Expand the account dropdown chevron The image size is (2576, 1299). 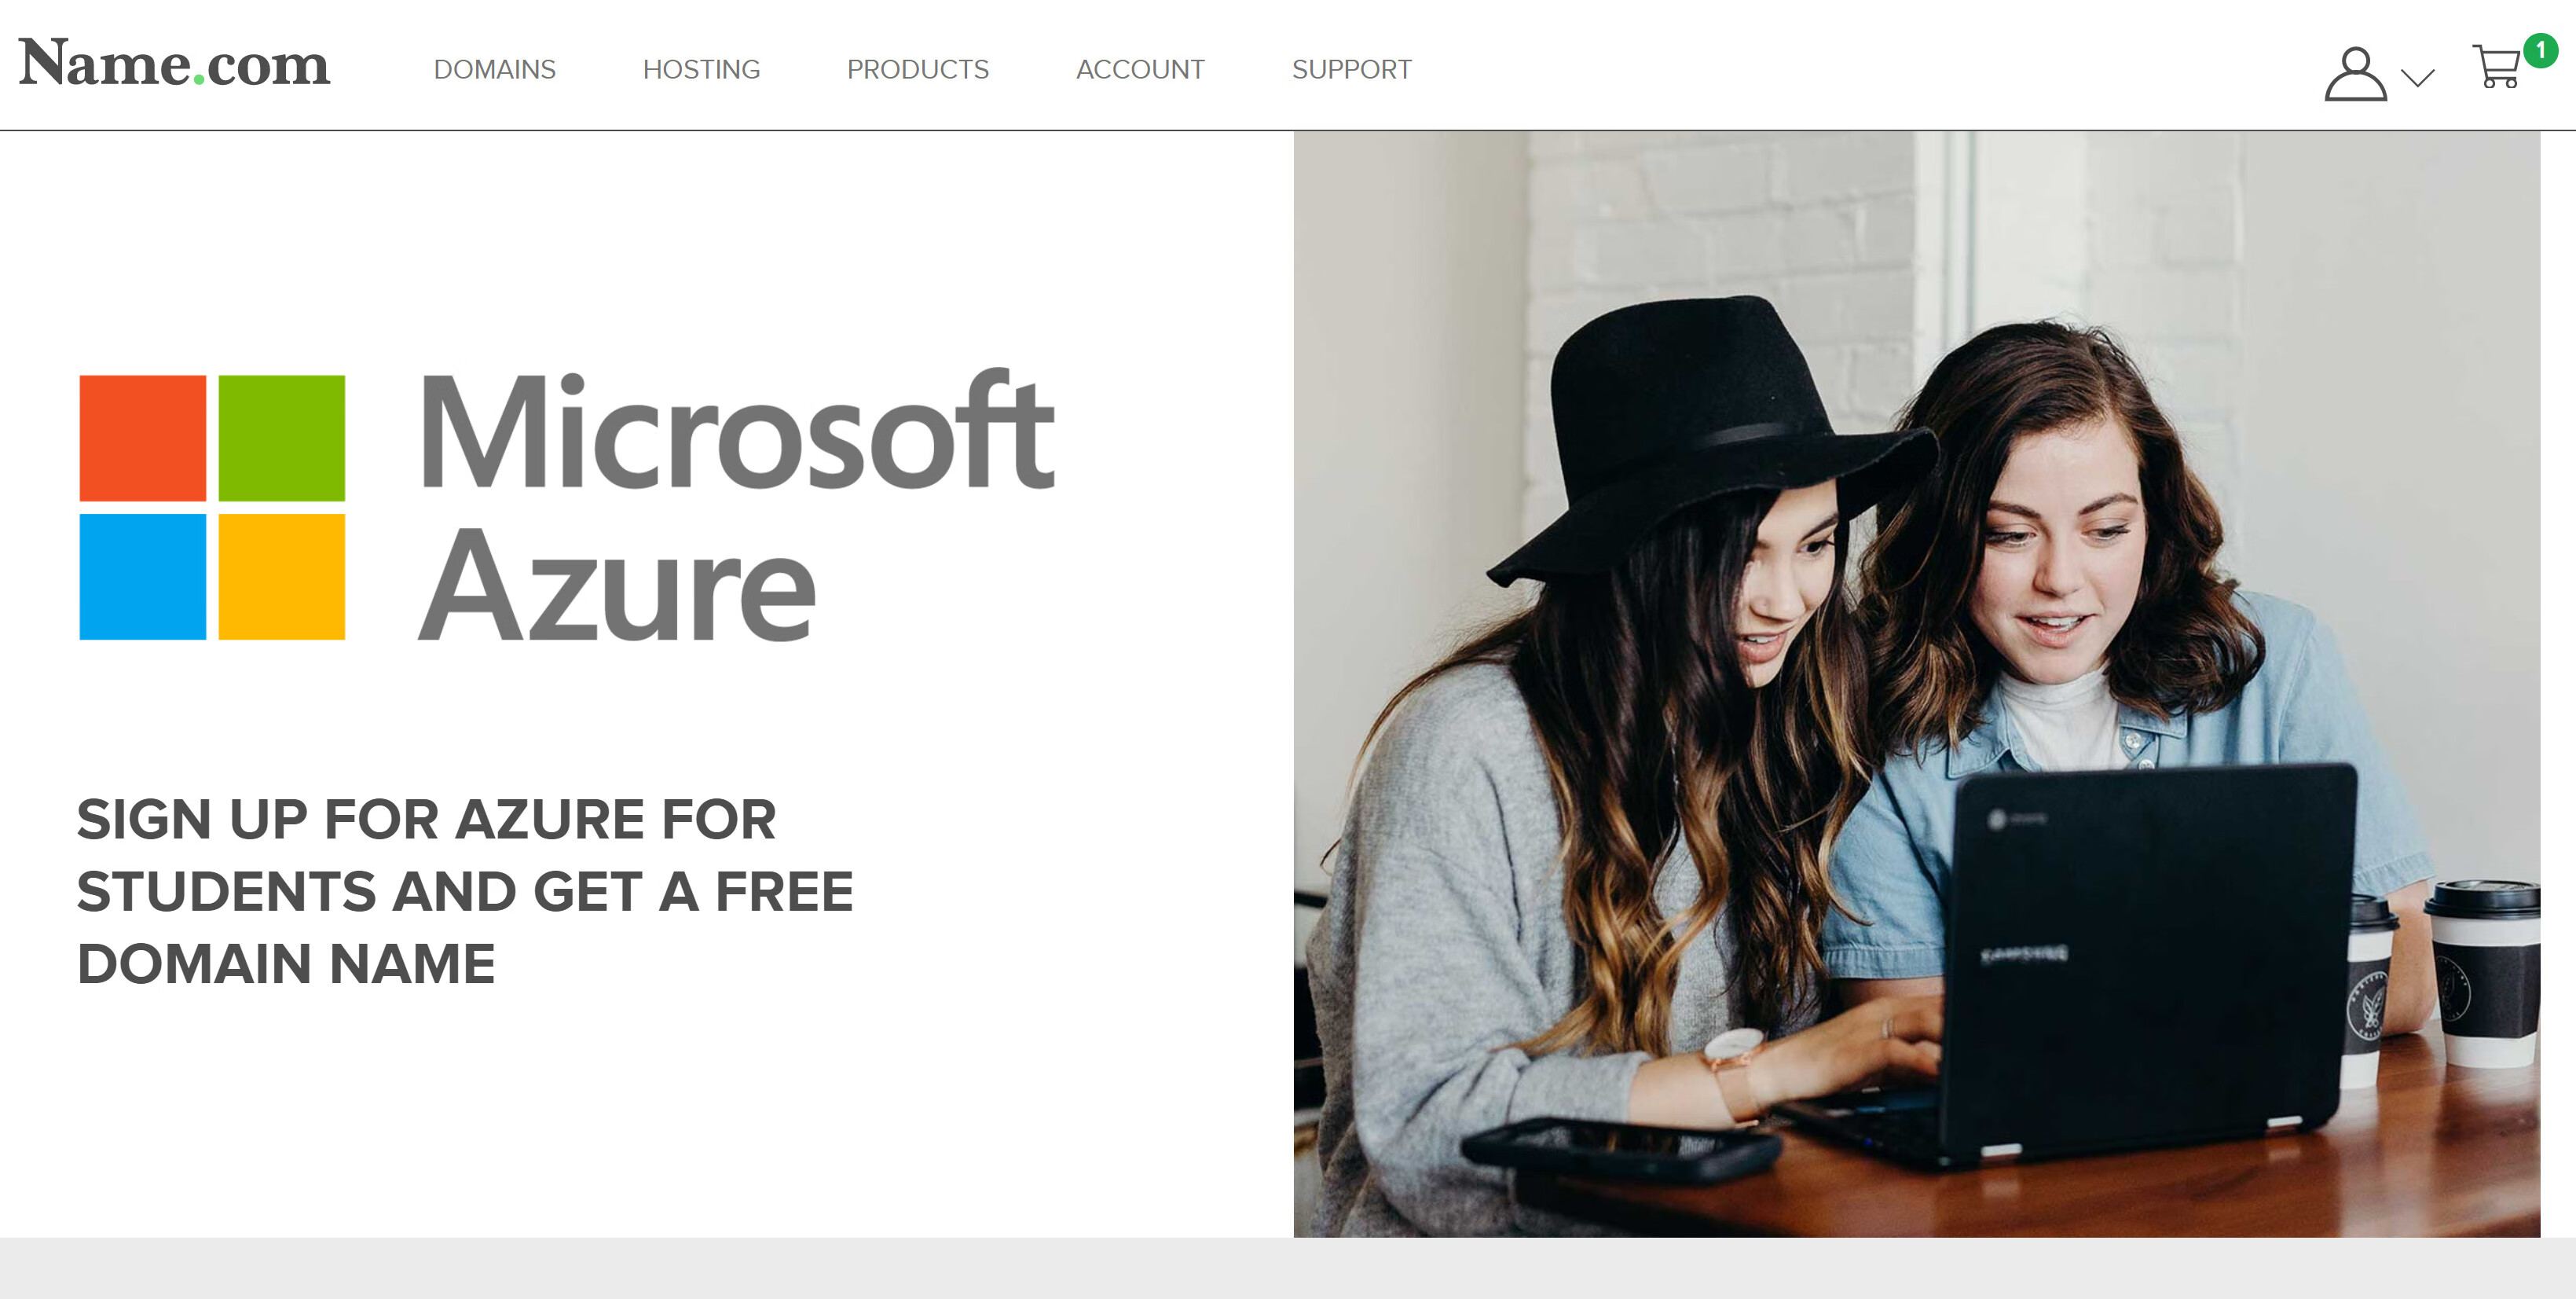tap(2417, 78)
